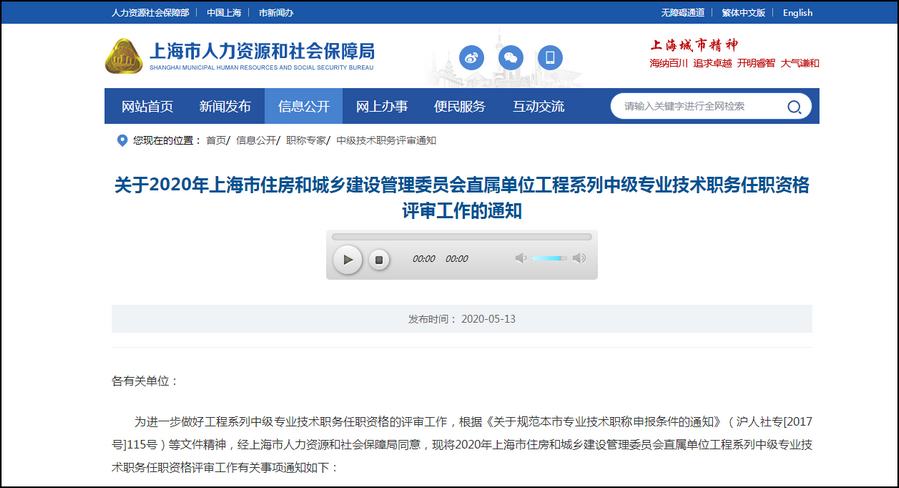
Task: Click the 各有关单位 salutation text
Action: pos(145,381)
